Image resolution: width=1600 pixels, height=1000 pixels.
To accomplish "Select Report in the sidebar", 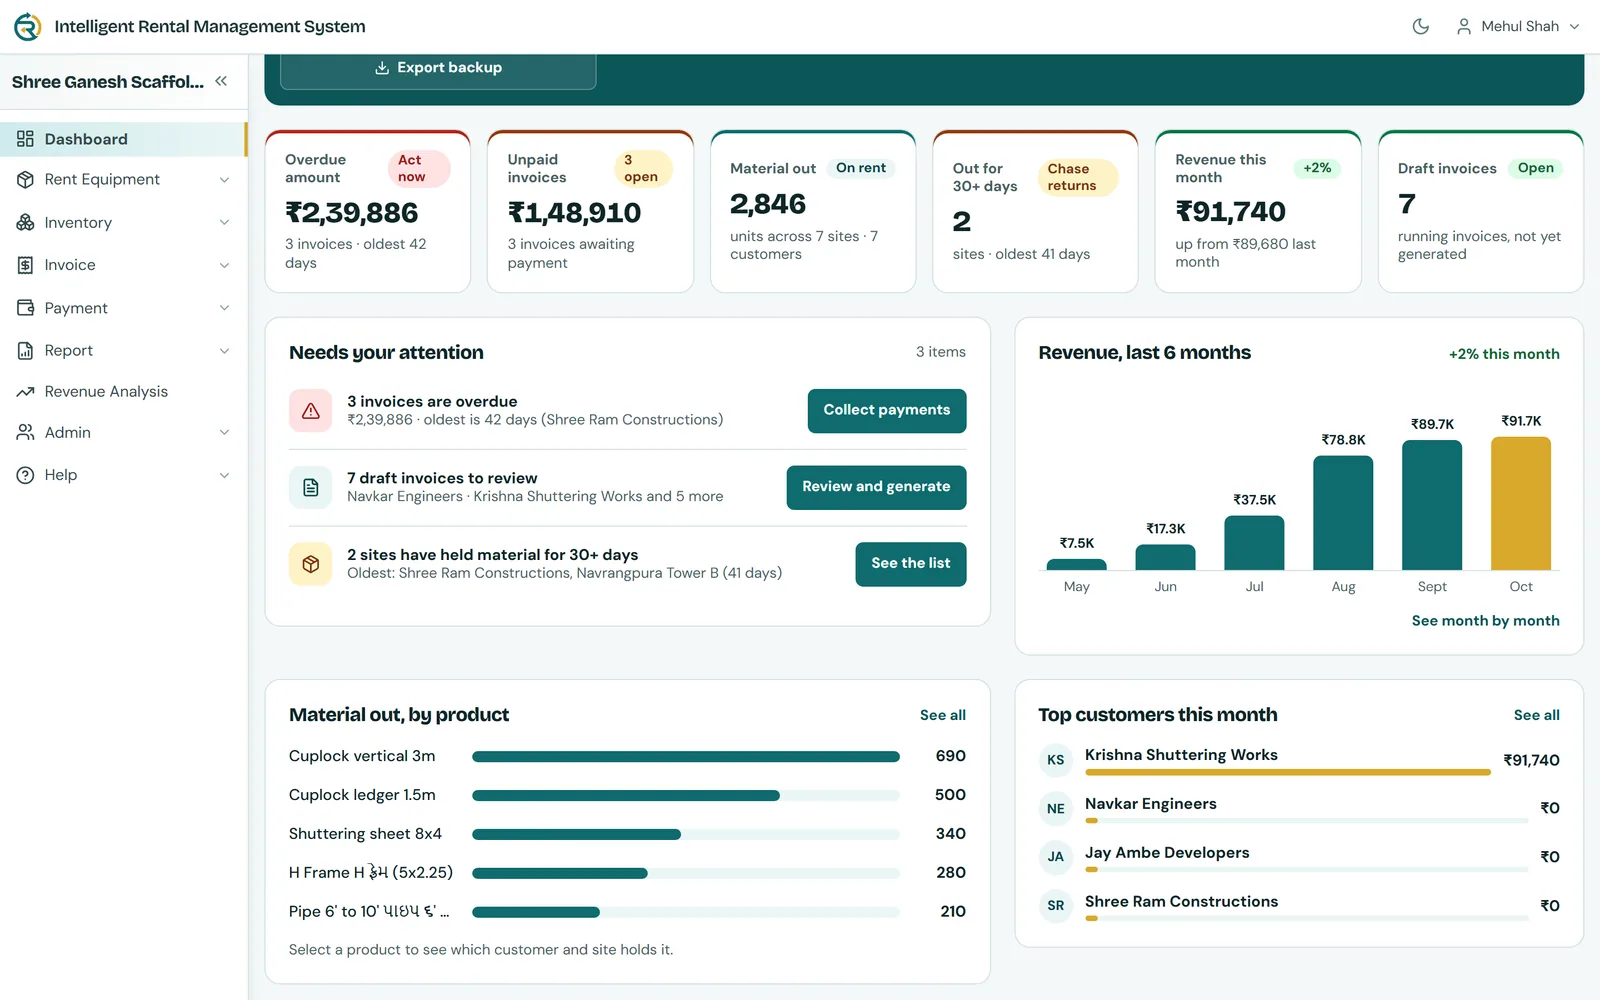I will tap(123, 351).
